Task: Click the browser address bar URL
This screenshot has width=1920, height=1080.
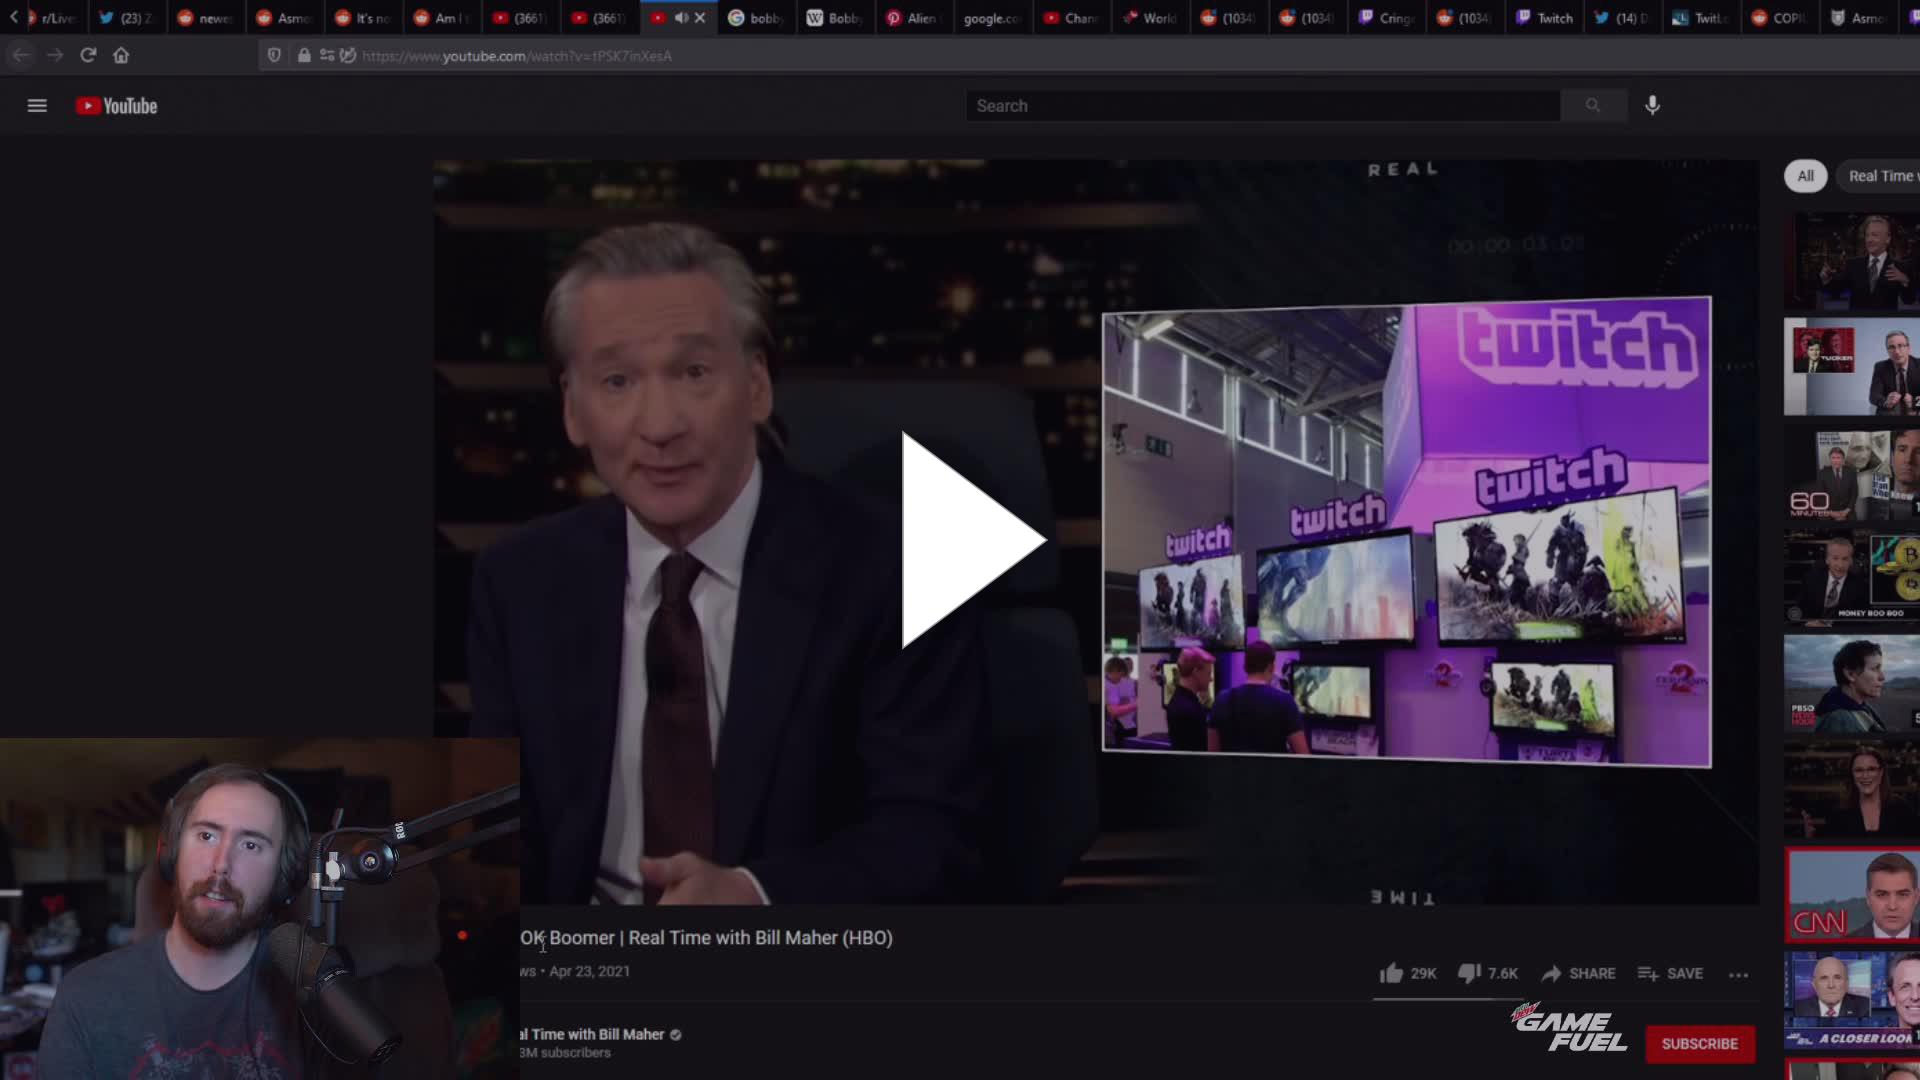Action: 517,56
